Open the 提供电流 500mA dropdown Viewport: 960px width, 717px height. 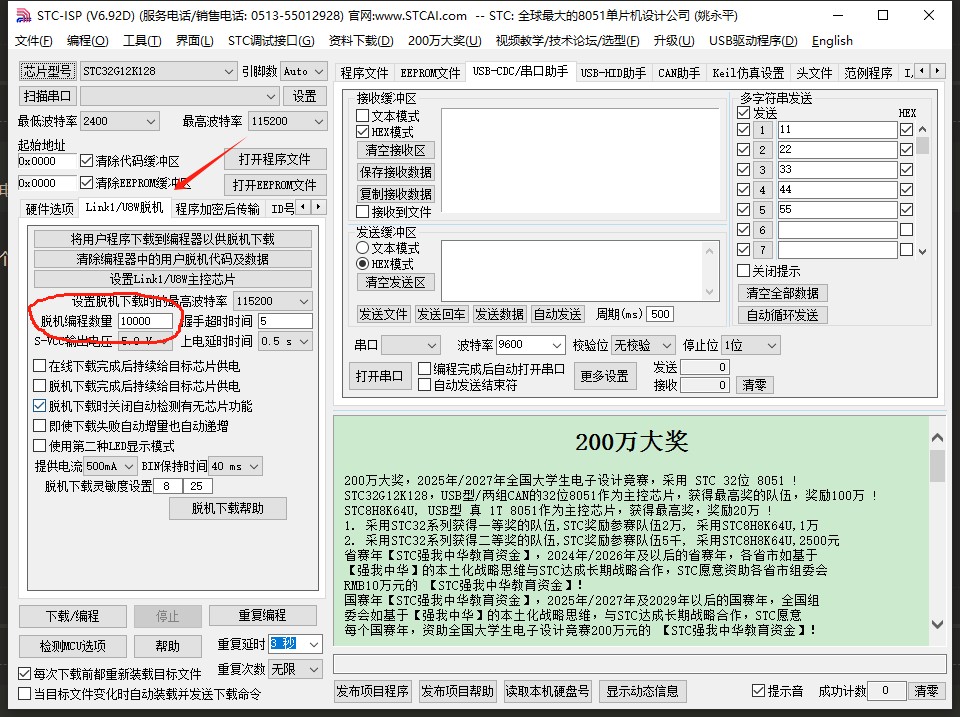[110, 466]
